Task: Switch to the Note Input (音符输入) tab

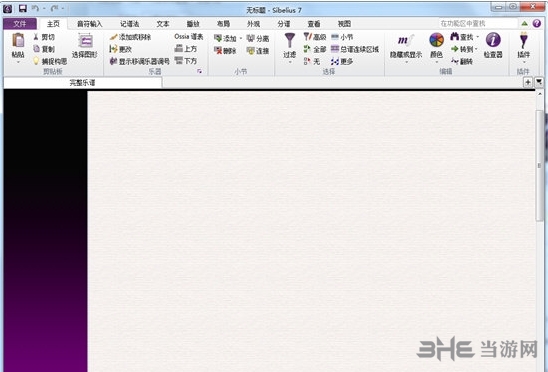Action: (x=89, y=24)
